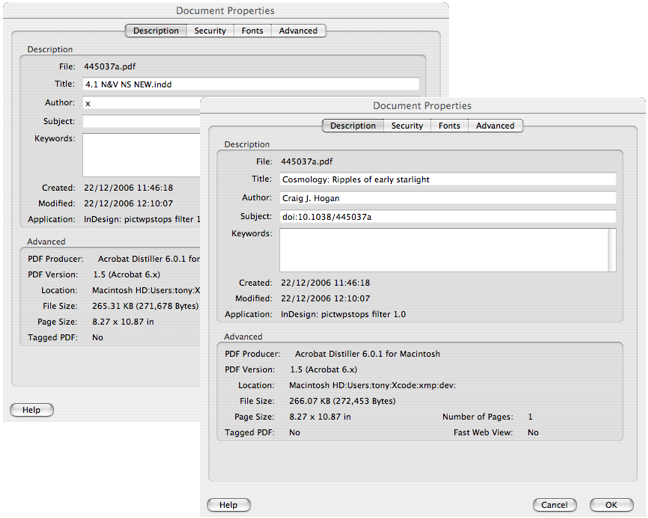This screenshot has height=518, width=648.
Task: Open Advanced tab in background dialog
Action: pos(298,31)
